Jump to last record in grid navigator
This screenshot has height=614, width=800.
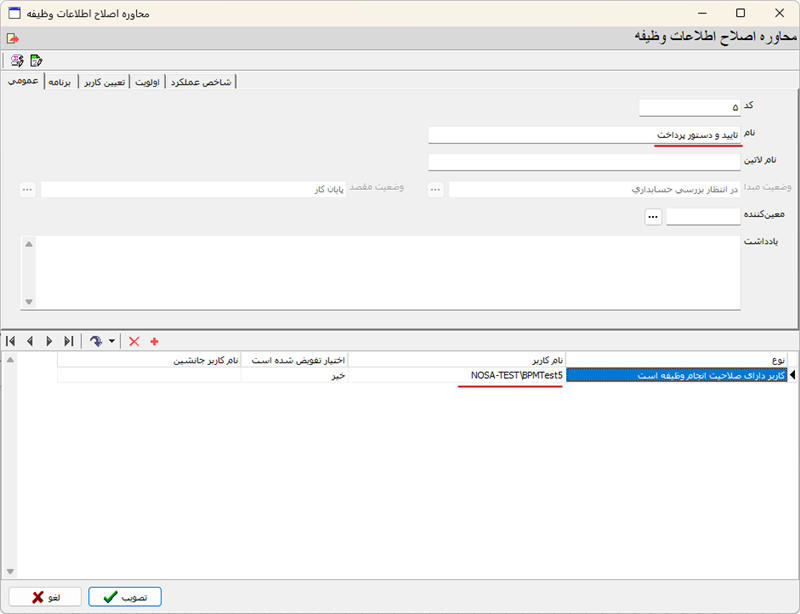(68, 341)
